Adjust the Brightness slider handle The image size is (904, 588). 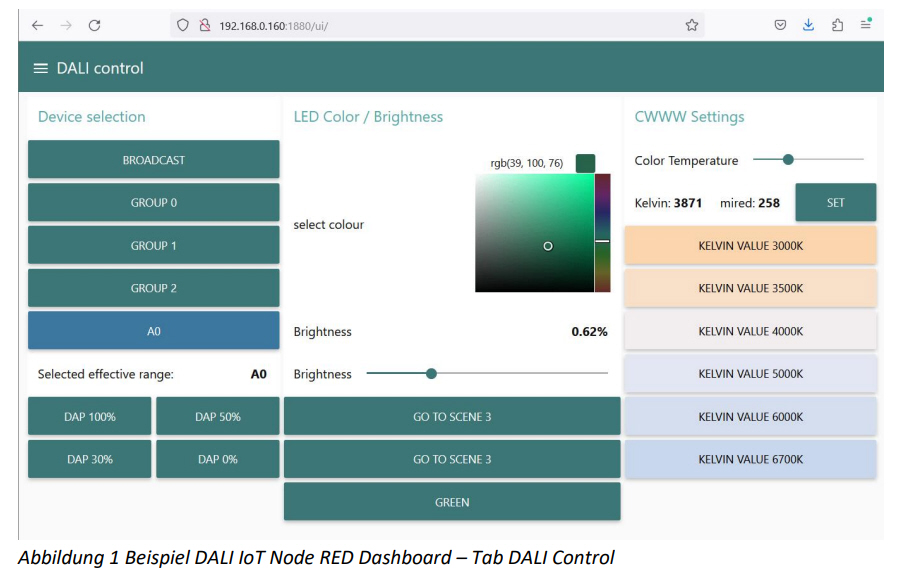point(430,373)
